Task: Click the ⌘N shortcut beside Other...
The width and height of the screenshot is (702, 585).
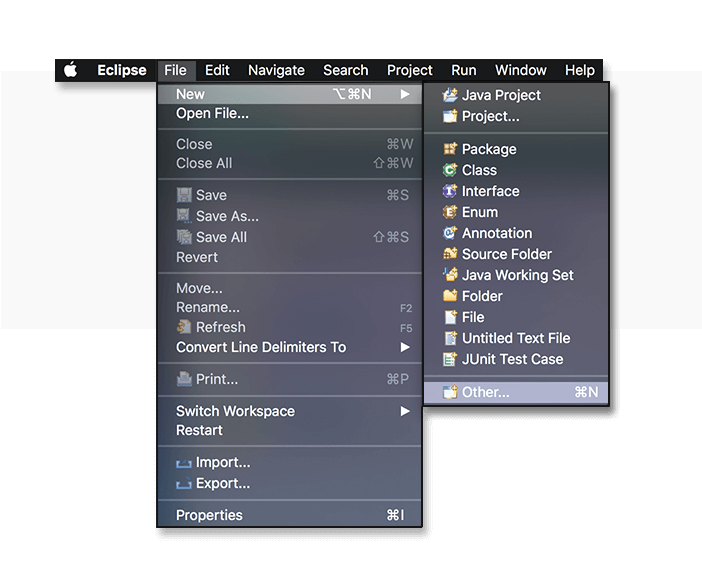Action: (586, 392)
